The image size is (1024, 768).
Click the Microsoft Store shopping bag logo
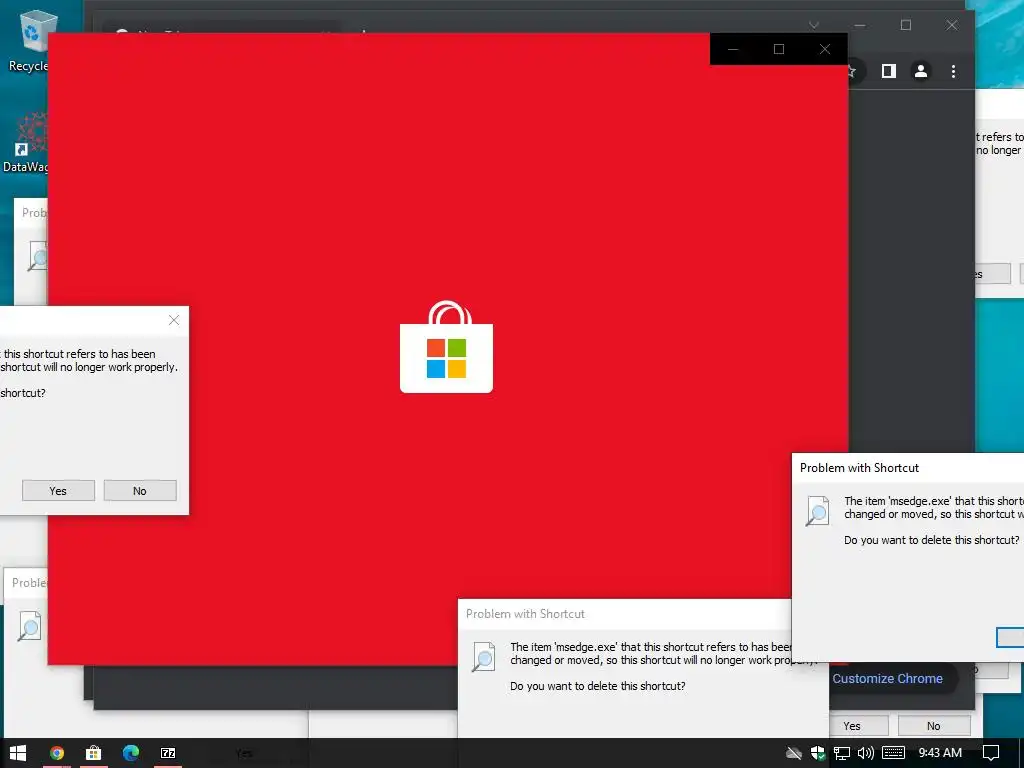pos(446,347)
